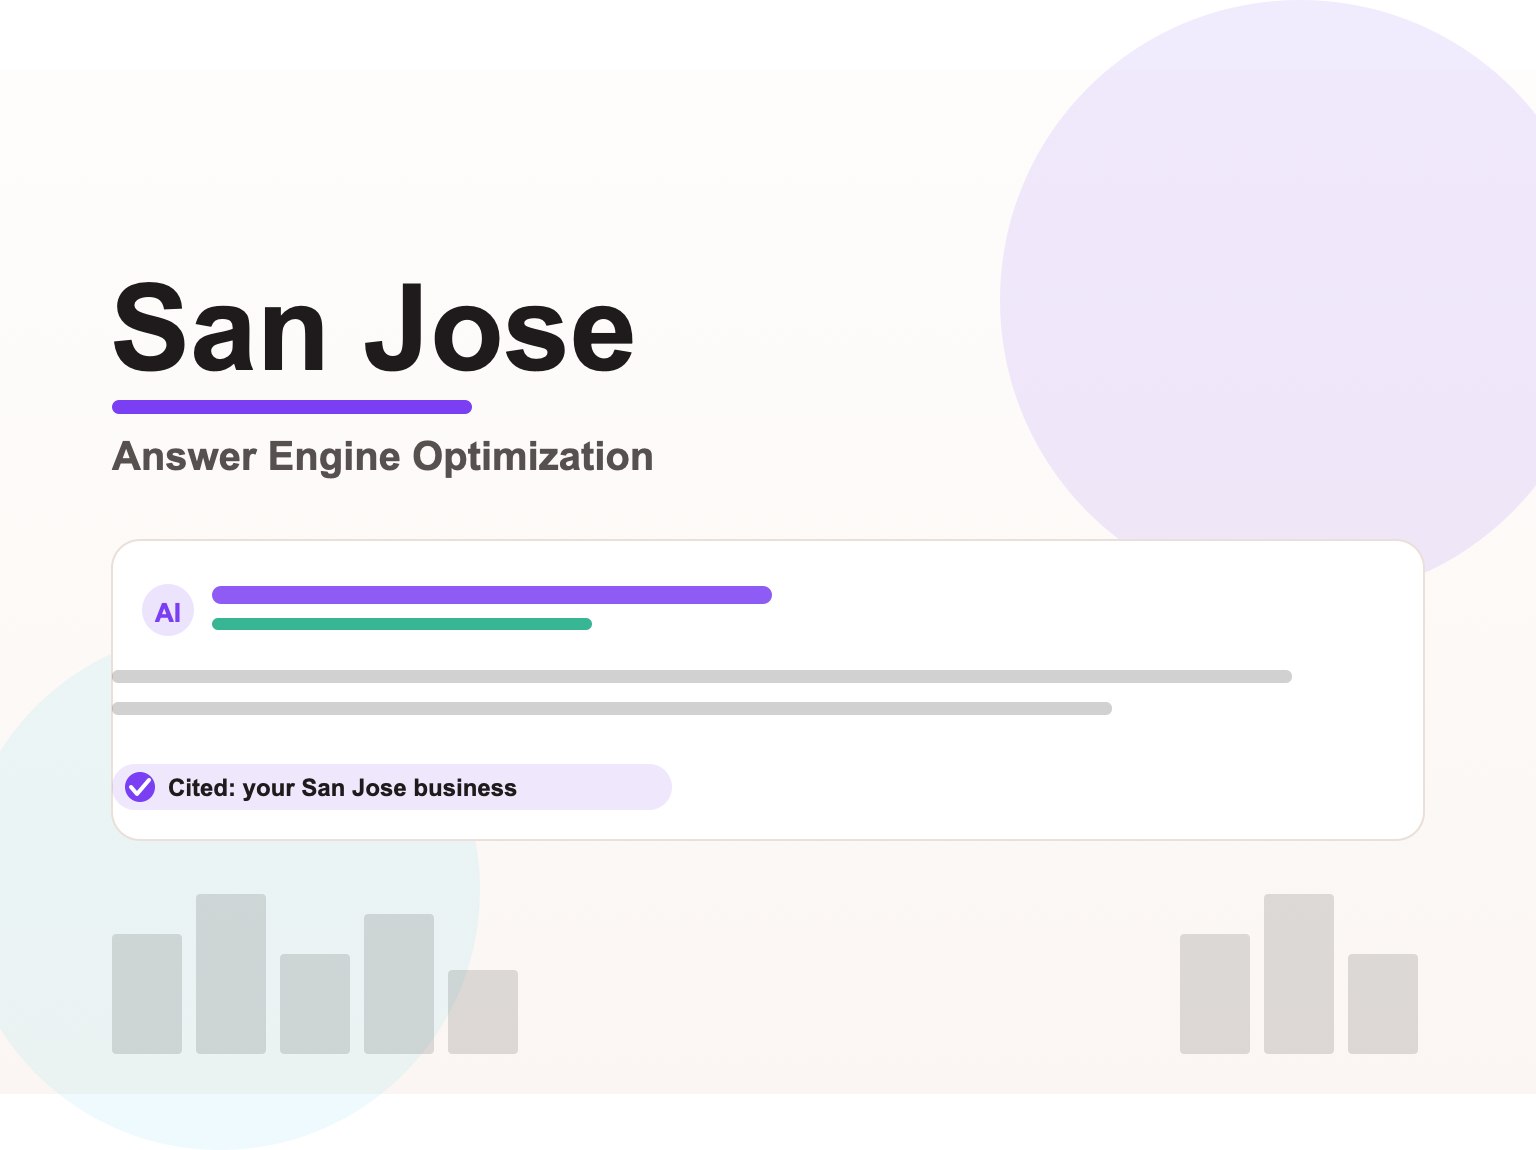Click the Answer Engine Optimization subtitle

(383, 456)
